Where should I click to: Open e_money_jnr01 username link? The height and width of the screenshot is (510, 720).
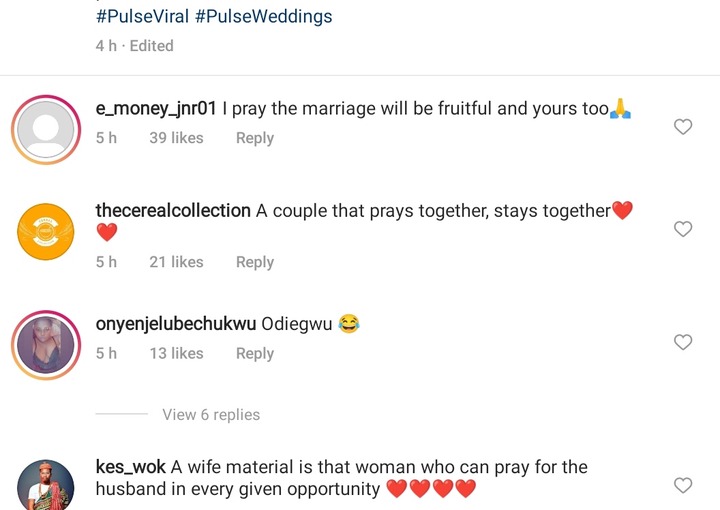(156, 109)
